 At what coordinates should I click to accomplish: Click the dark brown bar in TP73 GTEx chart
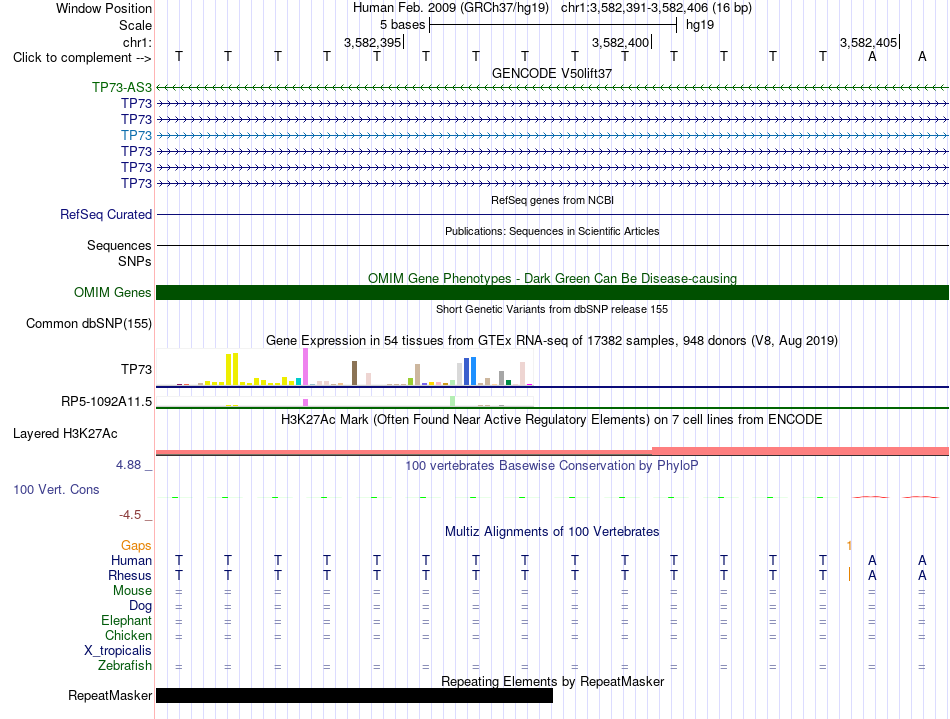(354, 373)
